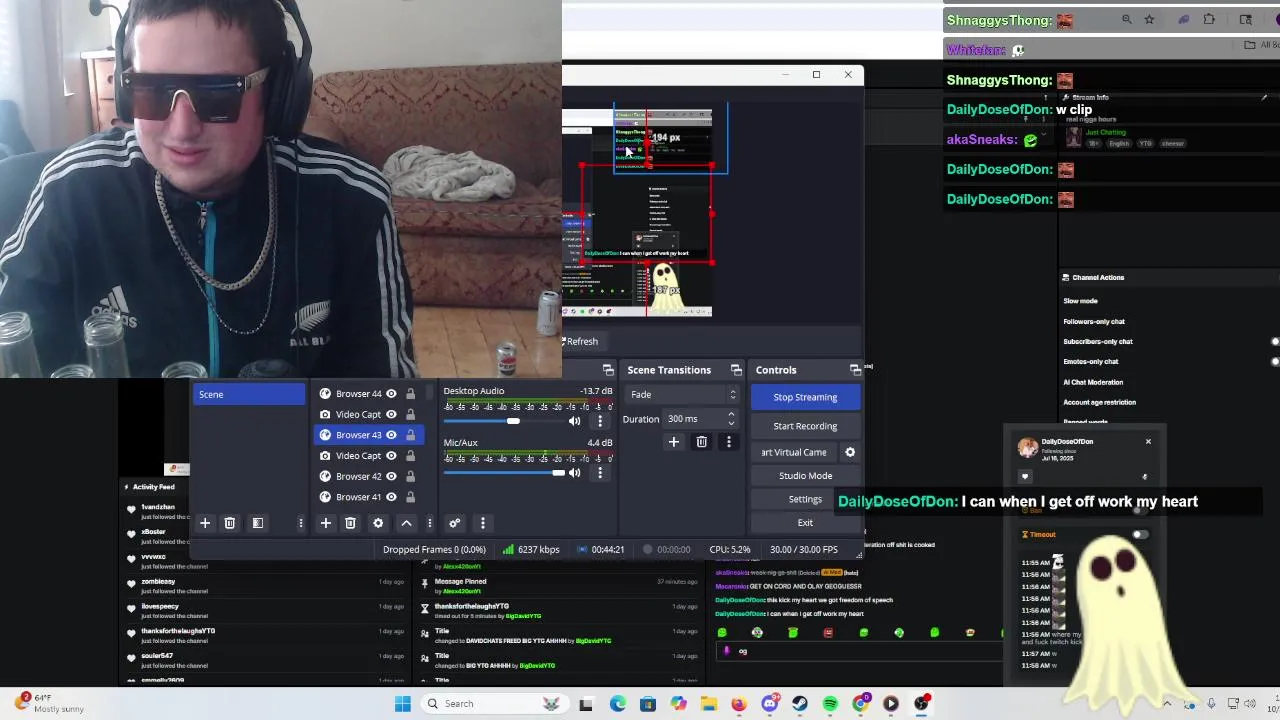Open Fade transition dropdown
Viewport: 1280px width, 720px height.
coord(682,395)
